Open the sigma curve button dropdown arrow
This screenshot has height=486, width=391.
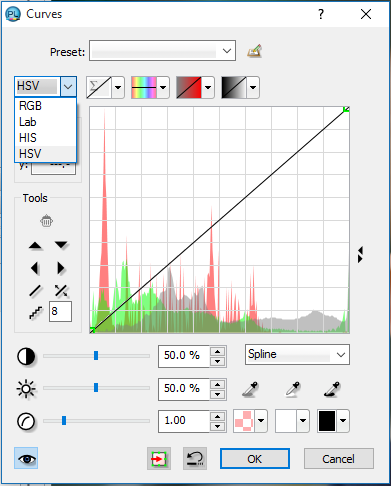coord(118,87)
